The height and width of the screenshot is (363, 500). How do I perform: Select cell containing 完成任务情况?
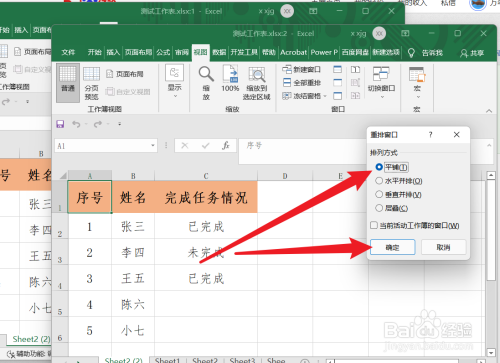[x=206, y=197]
